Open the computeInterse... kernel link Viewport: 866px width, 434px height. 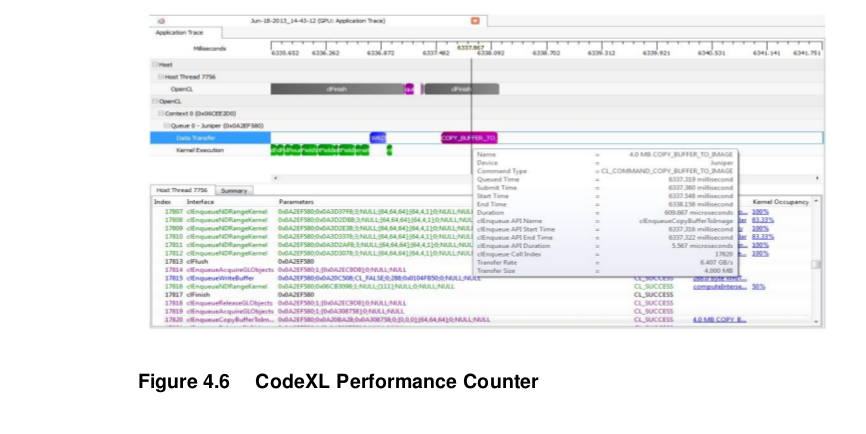[720, 287]
